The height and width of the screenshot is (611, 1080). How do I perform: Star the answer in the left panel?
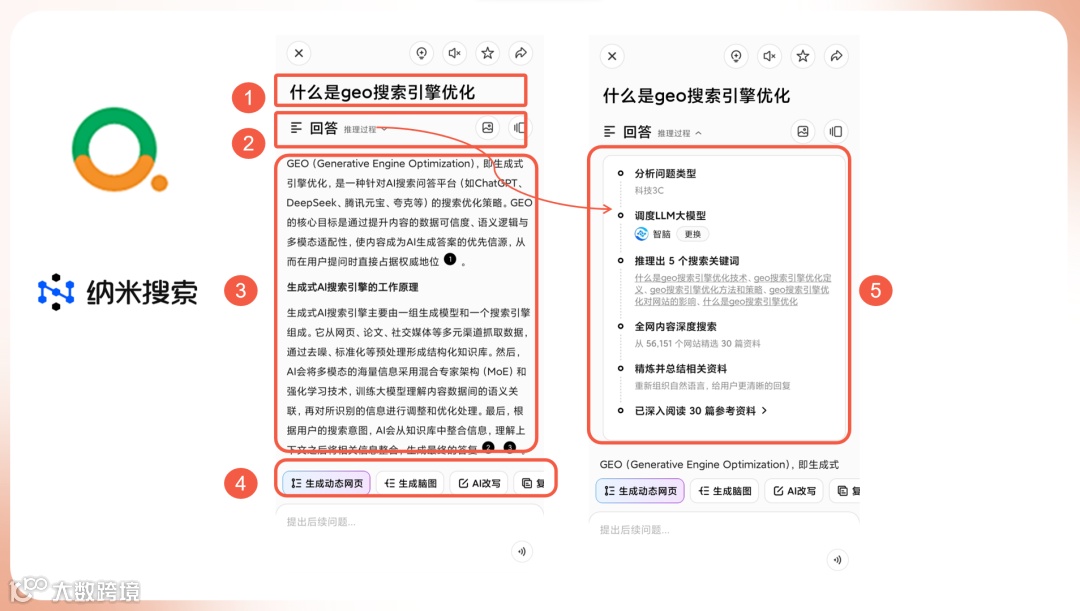[x=488, y=53]
